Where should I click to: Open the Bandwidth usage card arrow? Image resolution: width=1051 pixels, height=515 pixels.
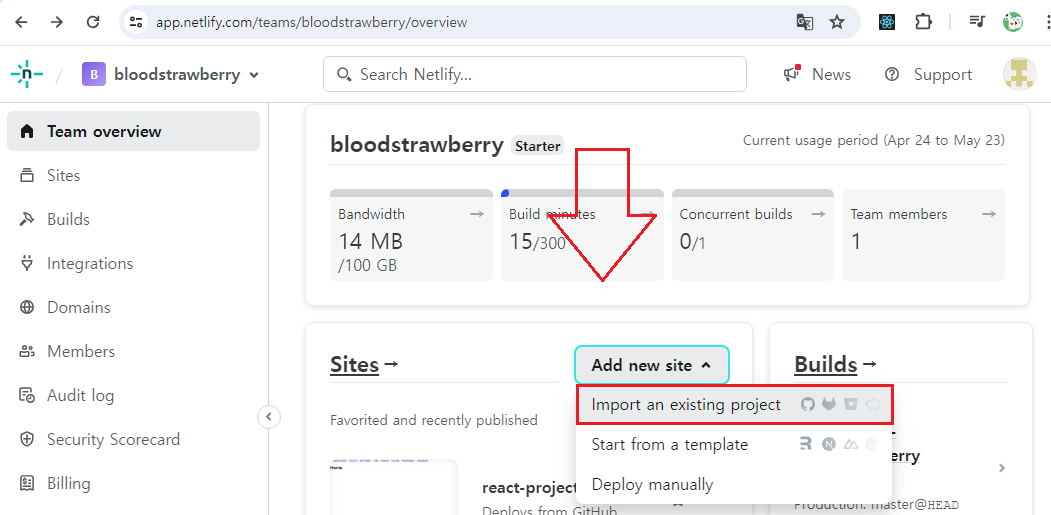coord(477,214)
